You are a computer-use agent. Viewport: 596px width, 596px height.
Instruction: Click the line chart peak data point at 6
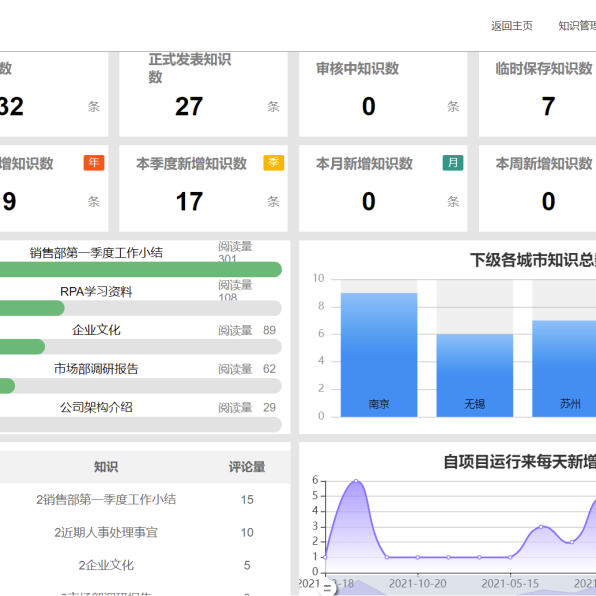(x=356, y=481)
